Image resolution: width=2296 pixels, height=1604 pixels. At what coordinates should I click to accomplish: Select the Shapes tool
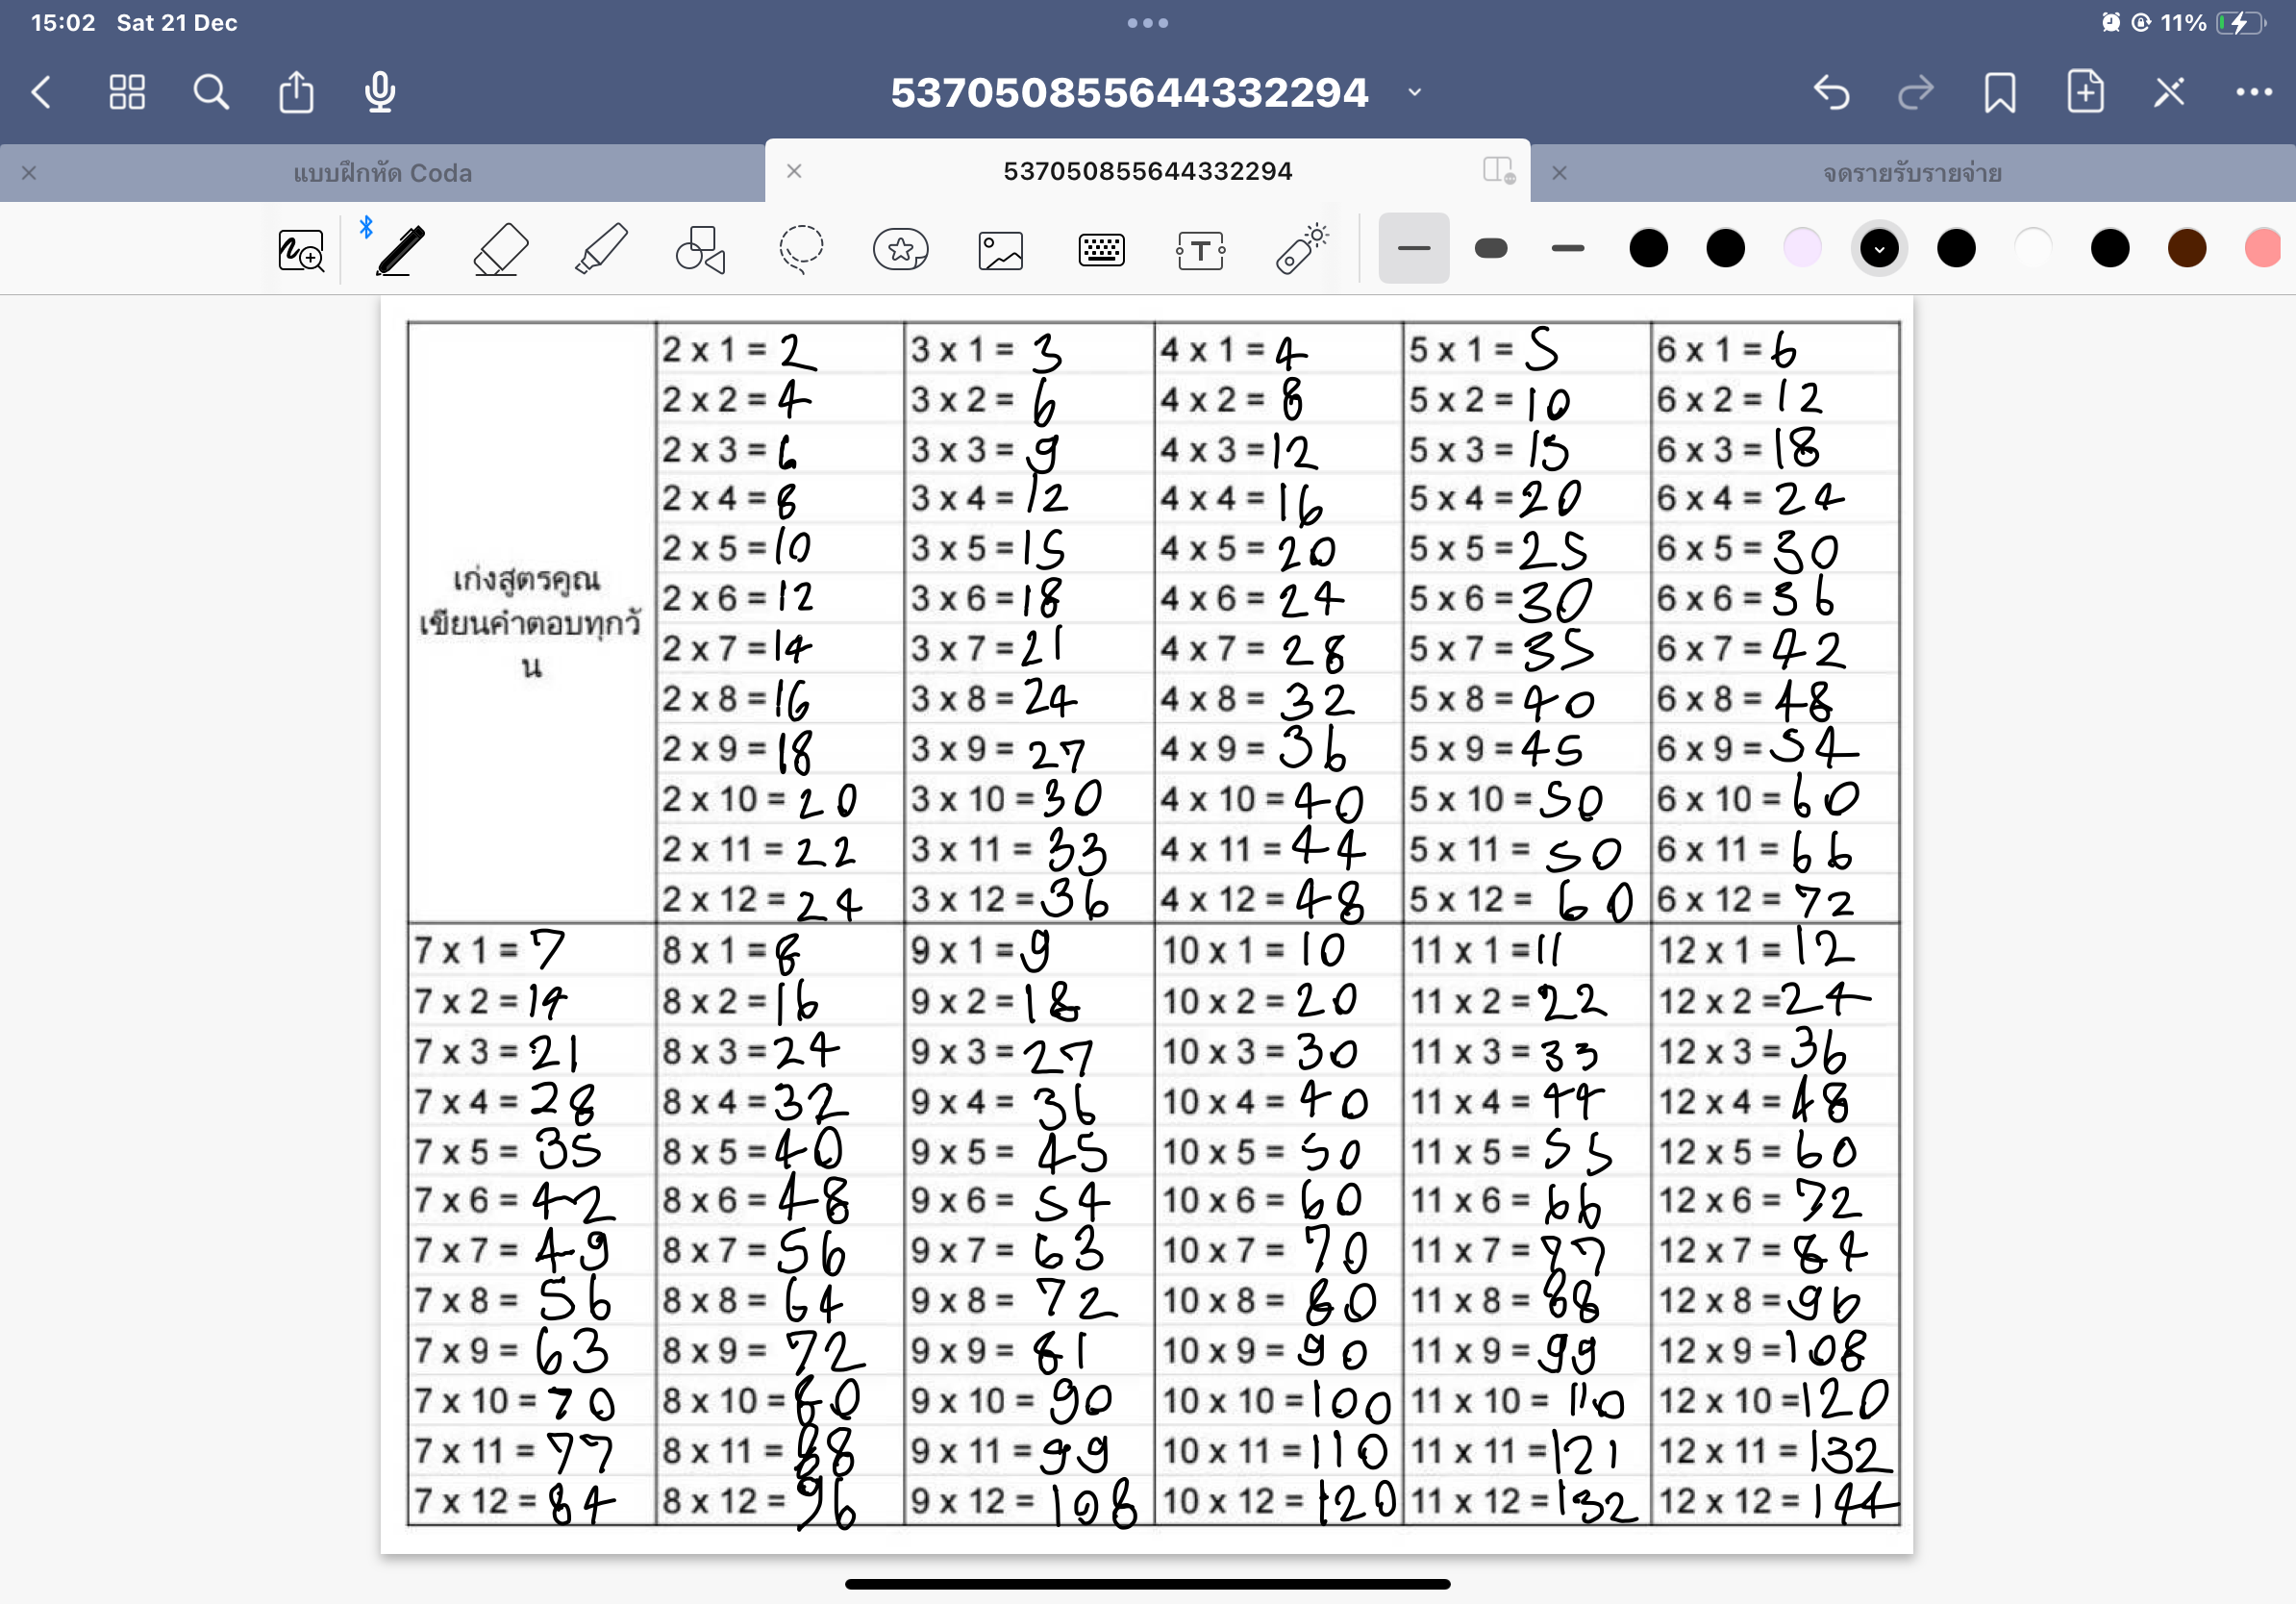[x=700, y=250]
